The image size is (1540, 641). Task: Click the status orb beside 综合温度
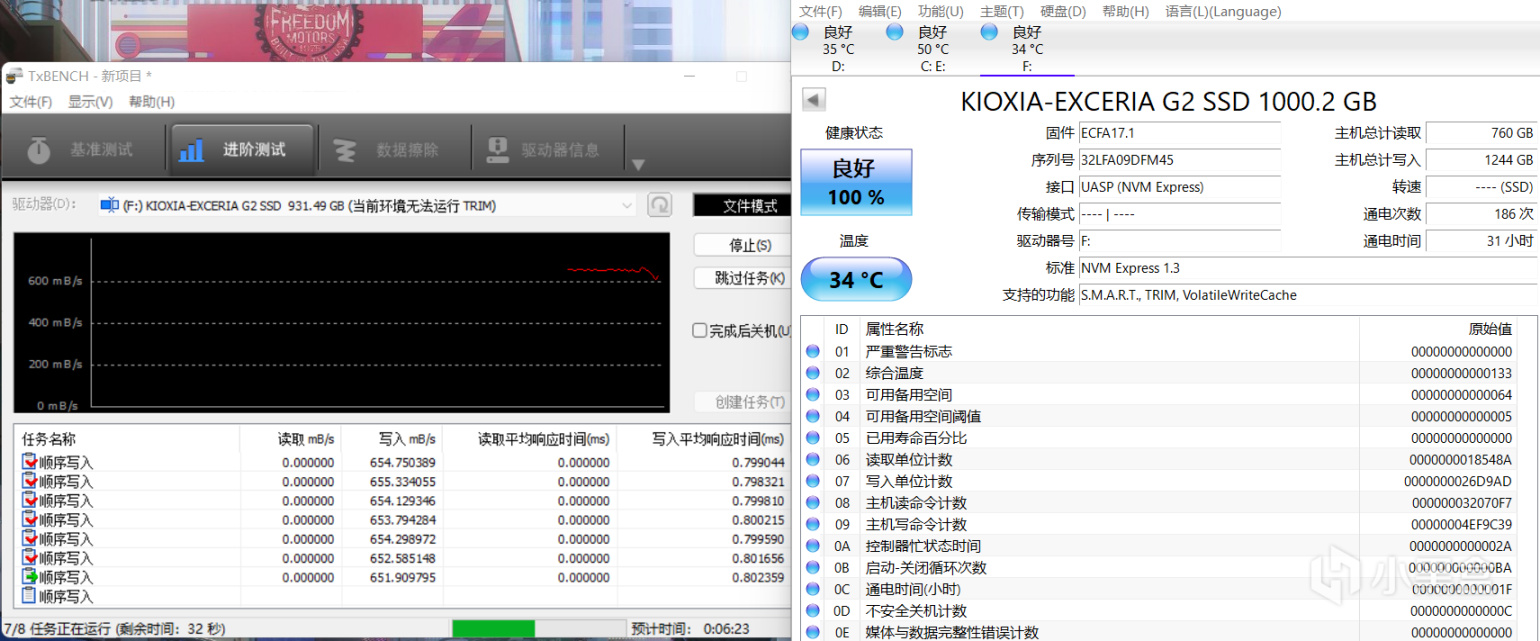(x=813, y=373)
